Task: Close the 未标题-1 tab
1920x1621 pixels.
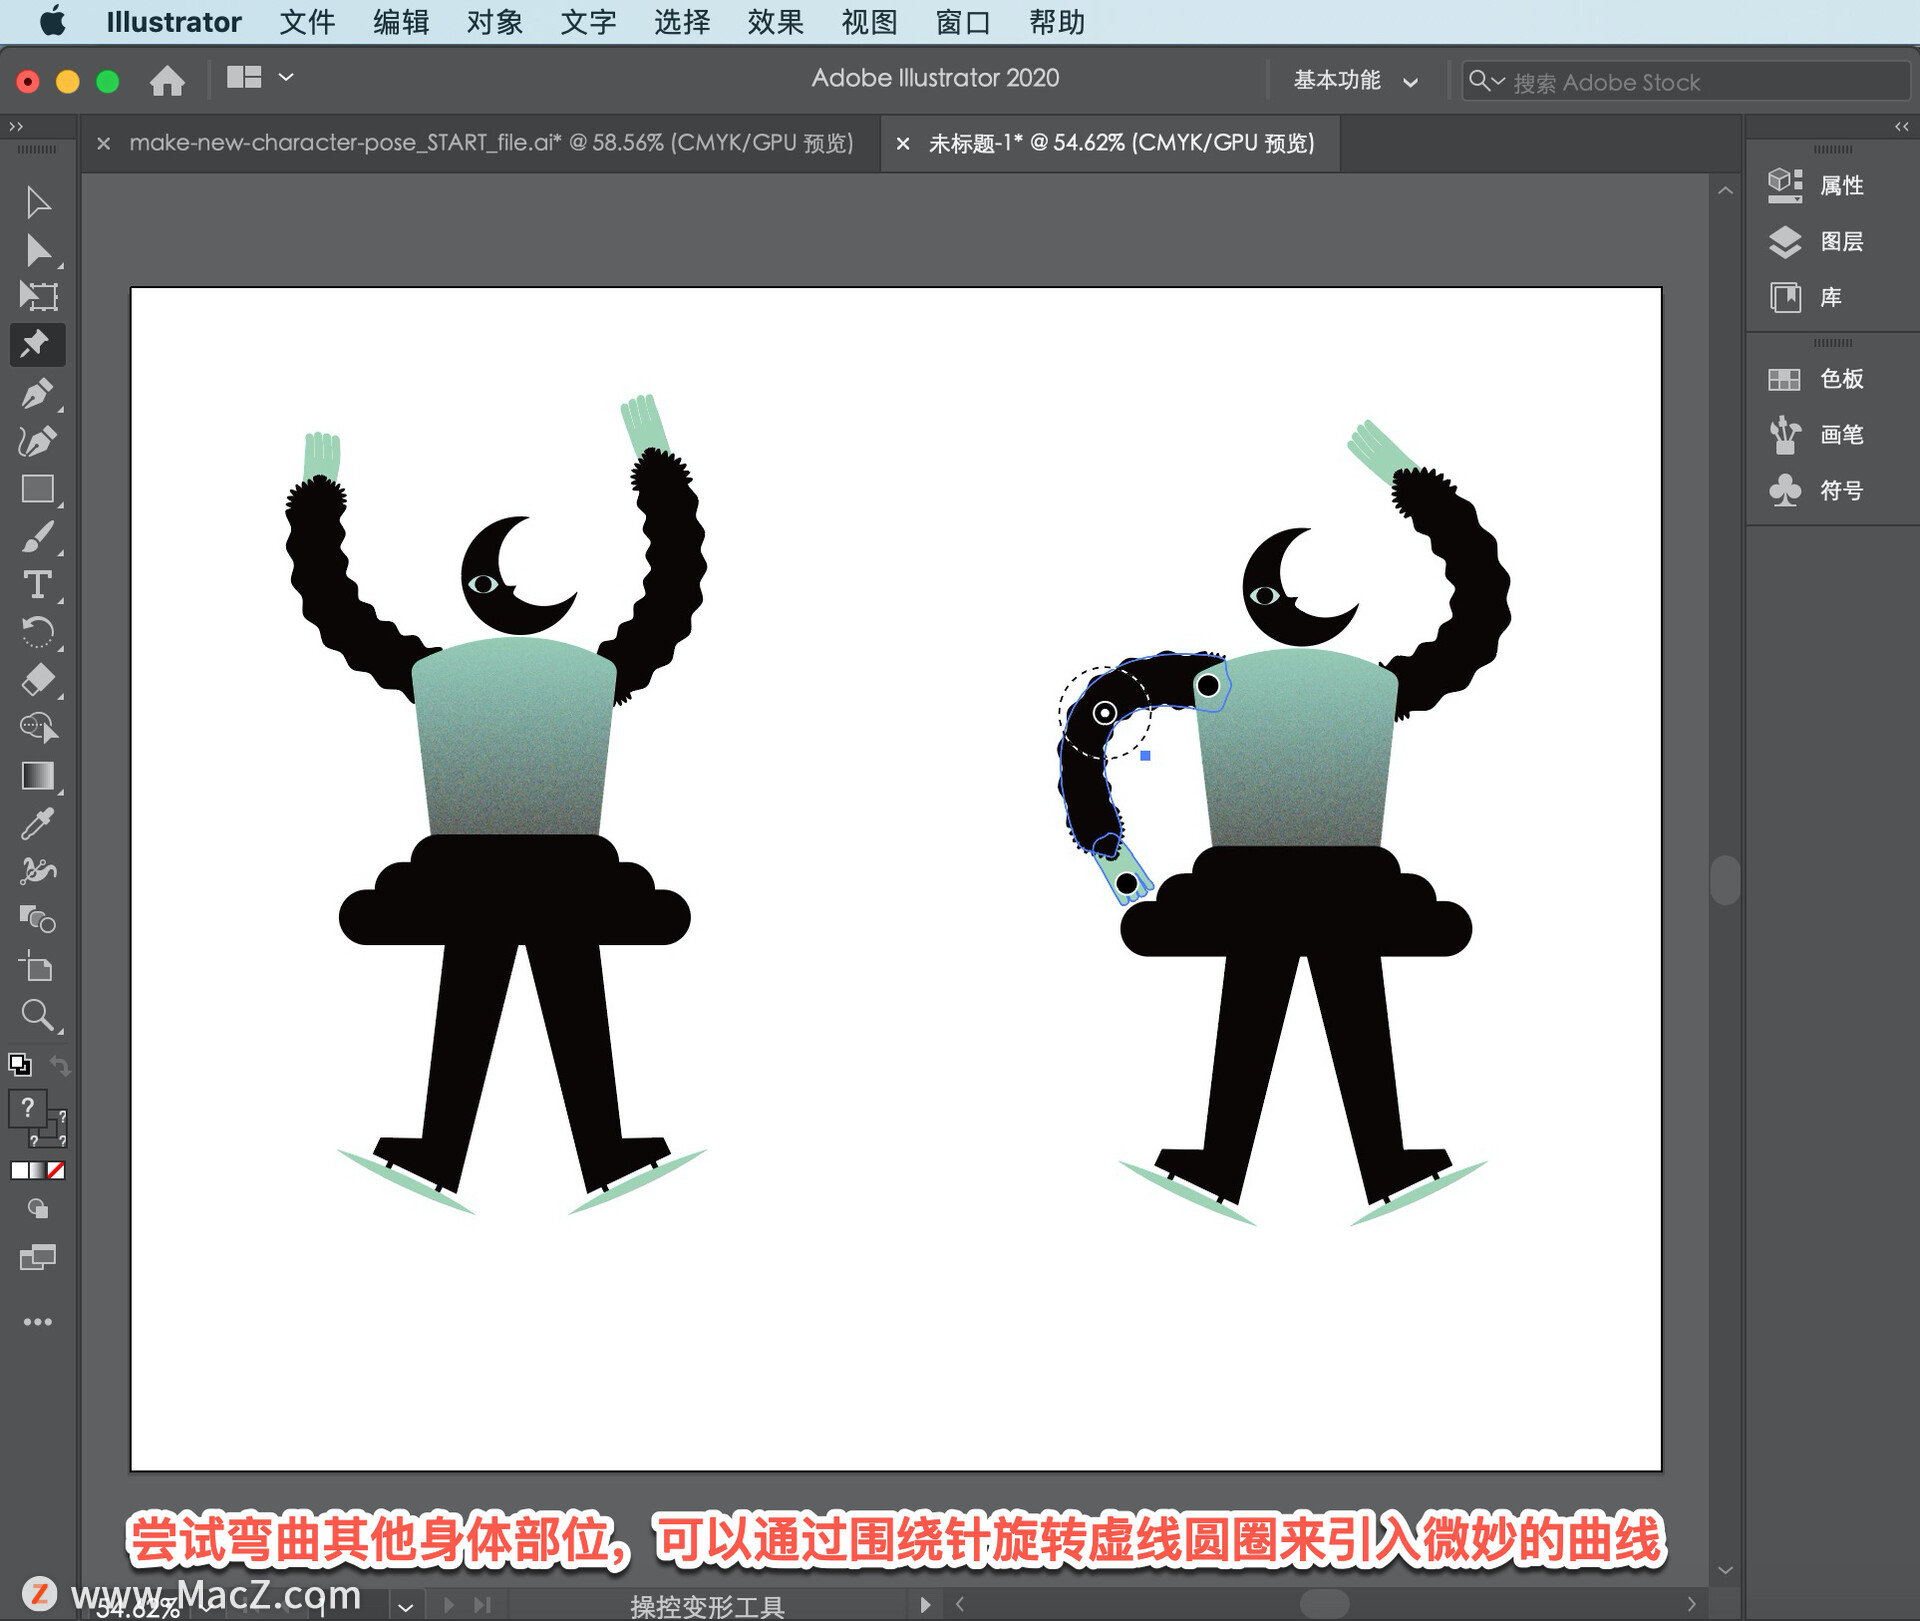Action: pos(903,144)
